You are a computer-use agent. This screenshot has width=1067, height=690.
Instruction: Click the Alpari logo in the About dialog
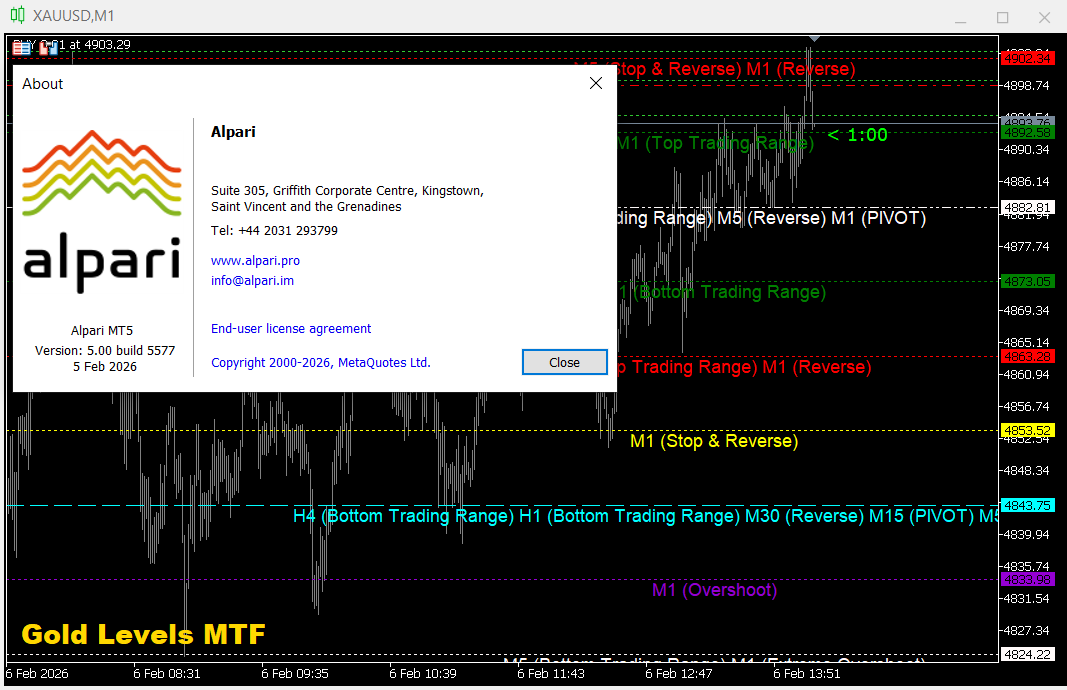tap(102, 212)
